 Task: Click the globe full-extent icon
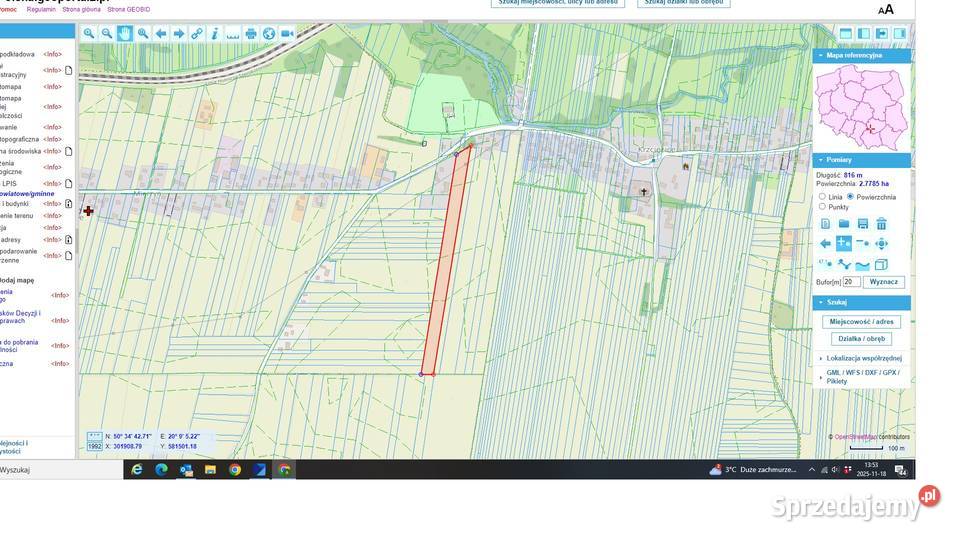(269, 33)
